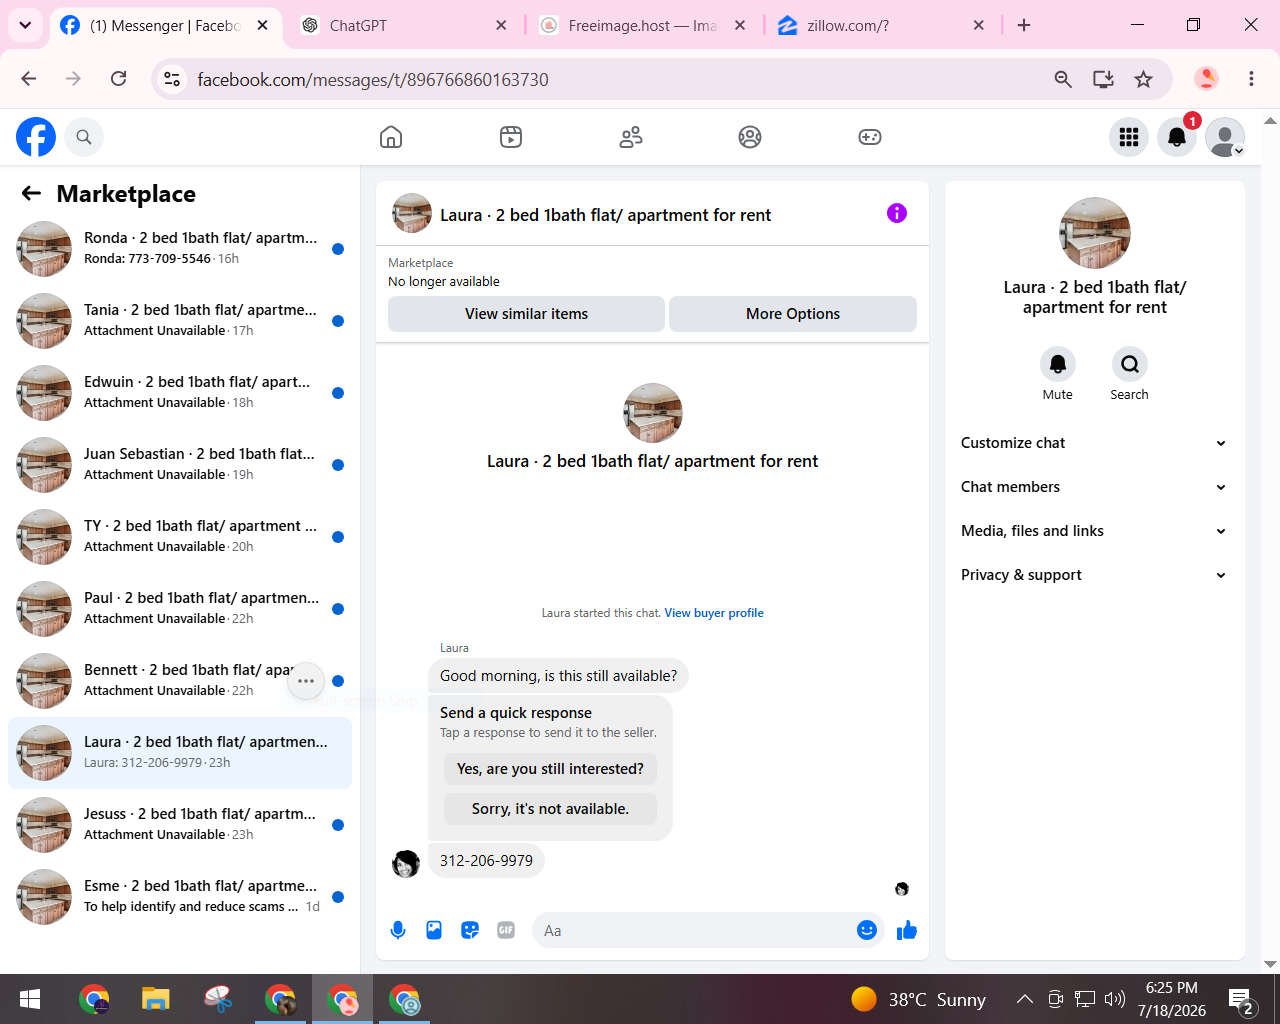Screen dimensions: 1280x1024
Task: Click the browser address bar URL
Action: [x=373, y=79]
